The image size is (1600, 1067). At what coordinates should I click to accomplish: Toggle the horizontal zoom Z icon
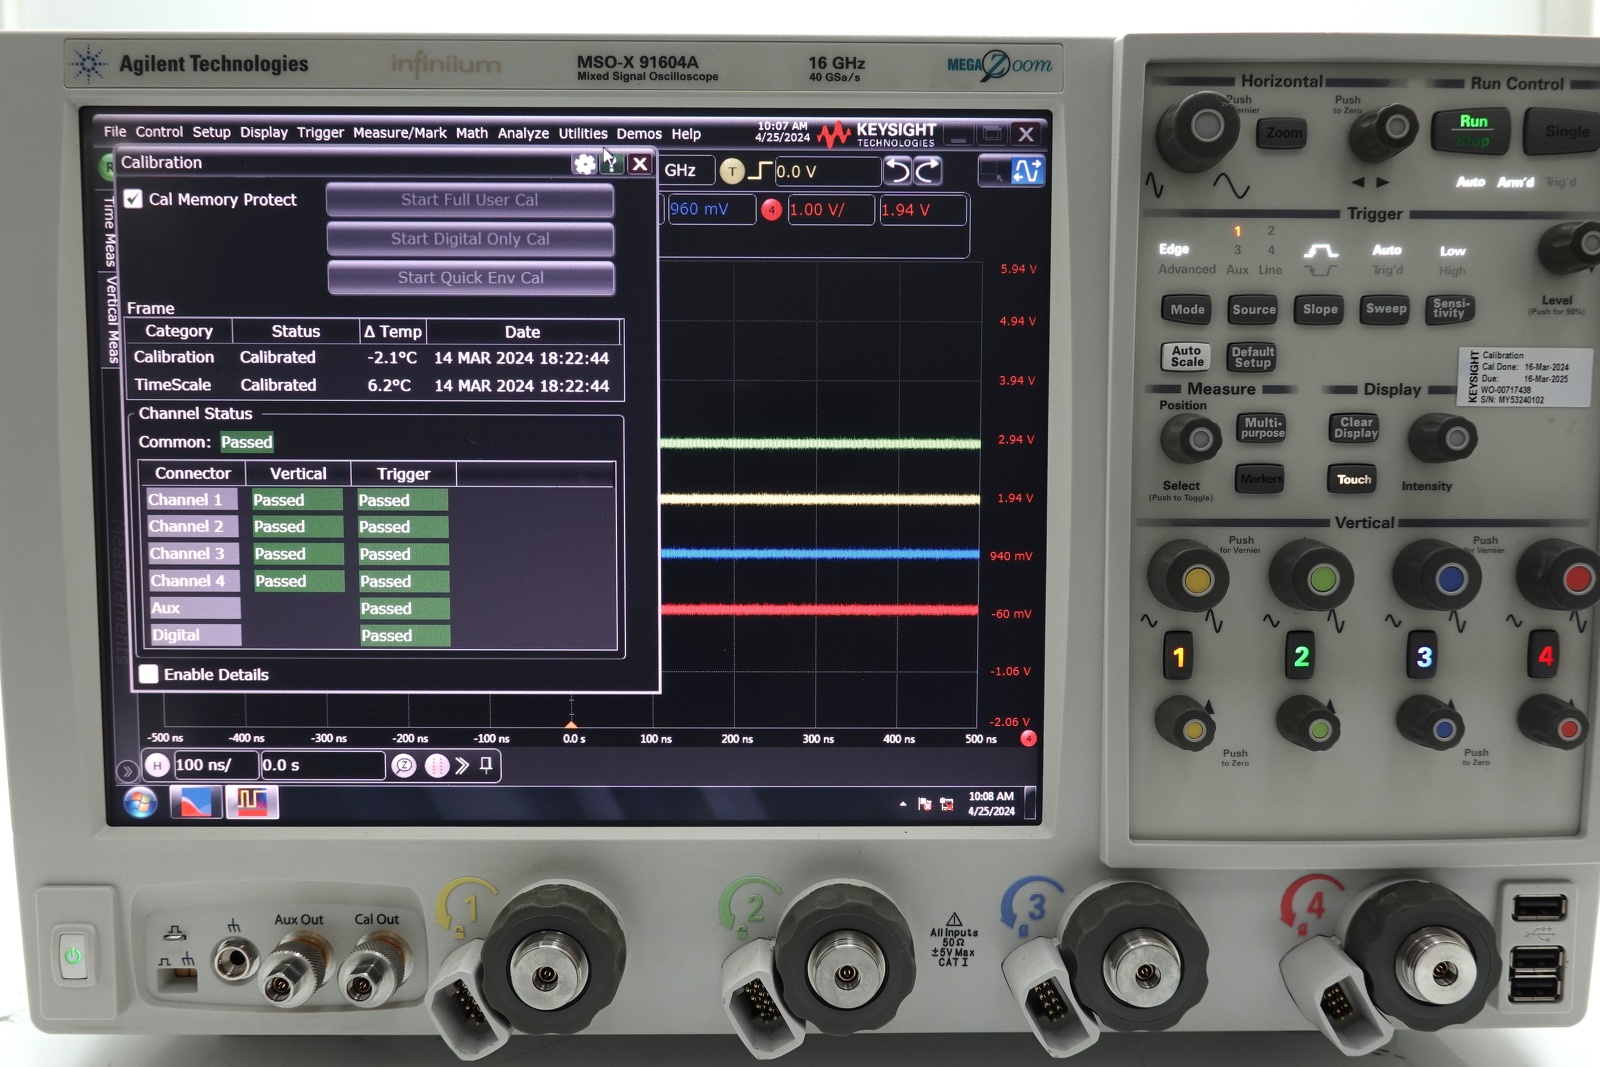[x=404, y=766]
